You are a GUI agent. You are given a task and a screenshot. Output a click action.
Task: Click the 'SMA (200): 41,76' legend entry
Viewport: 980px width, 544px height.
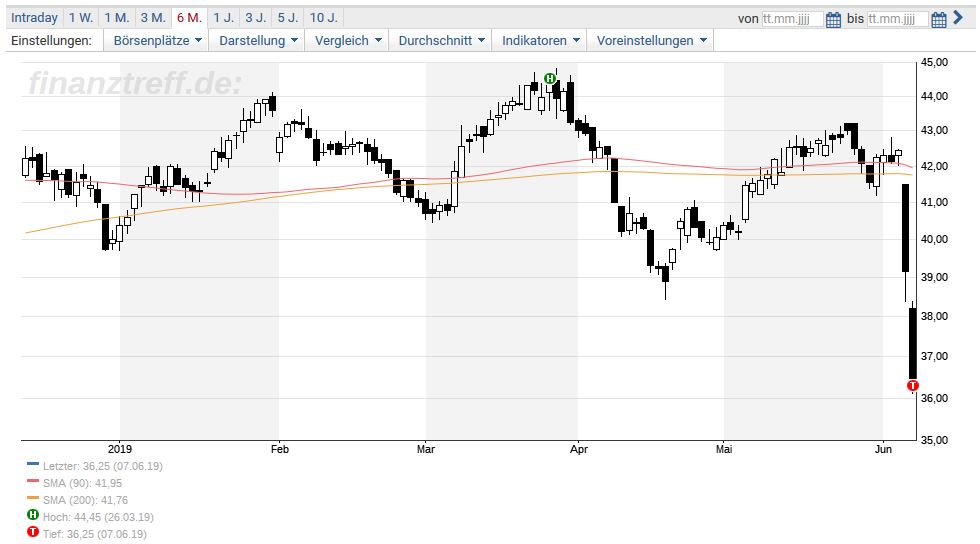pyautogui.click(x=85, y=500)
